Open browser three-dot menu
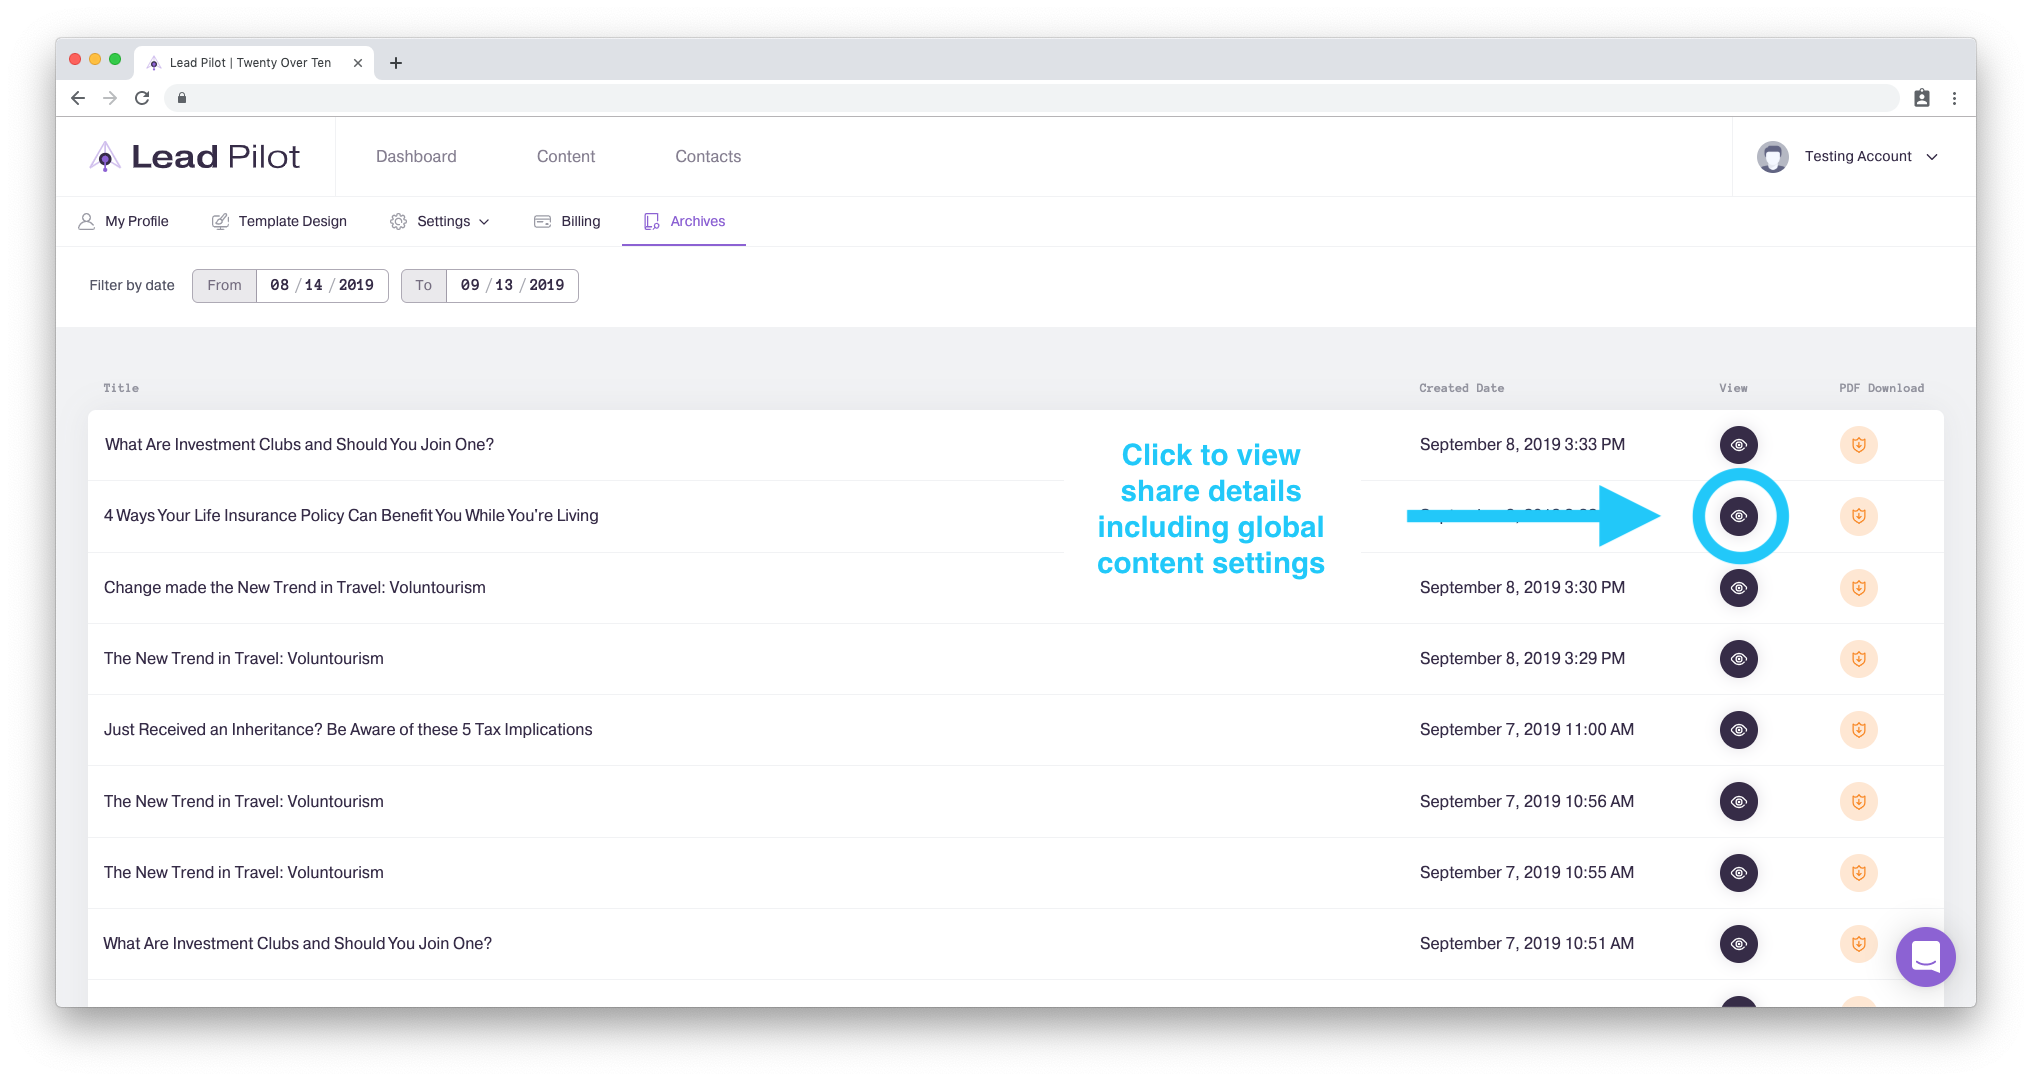Image resolution: width=2032 pixels, height=1081 pixels. pyautogui.click(x=1954, y=98)
